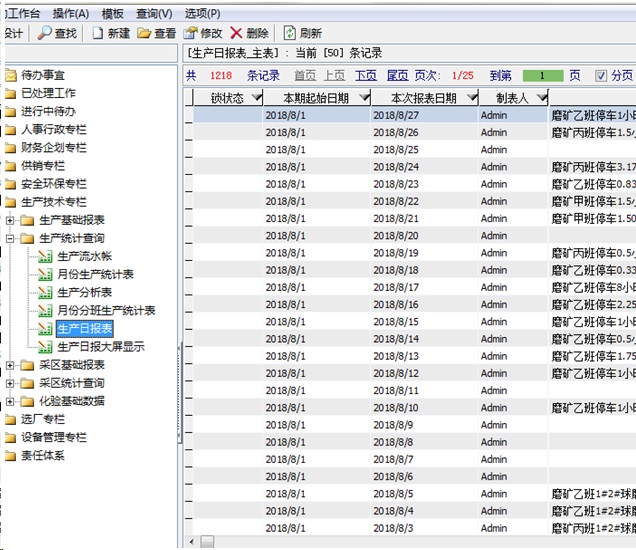The height and width of the screenshot is (550, 636).
Task: Click the 新建 new record icon
Action: coord(99,33)
